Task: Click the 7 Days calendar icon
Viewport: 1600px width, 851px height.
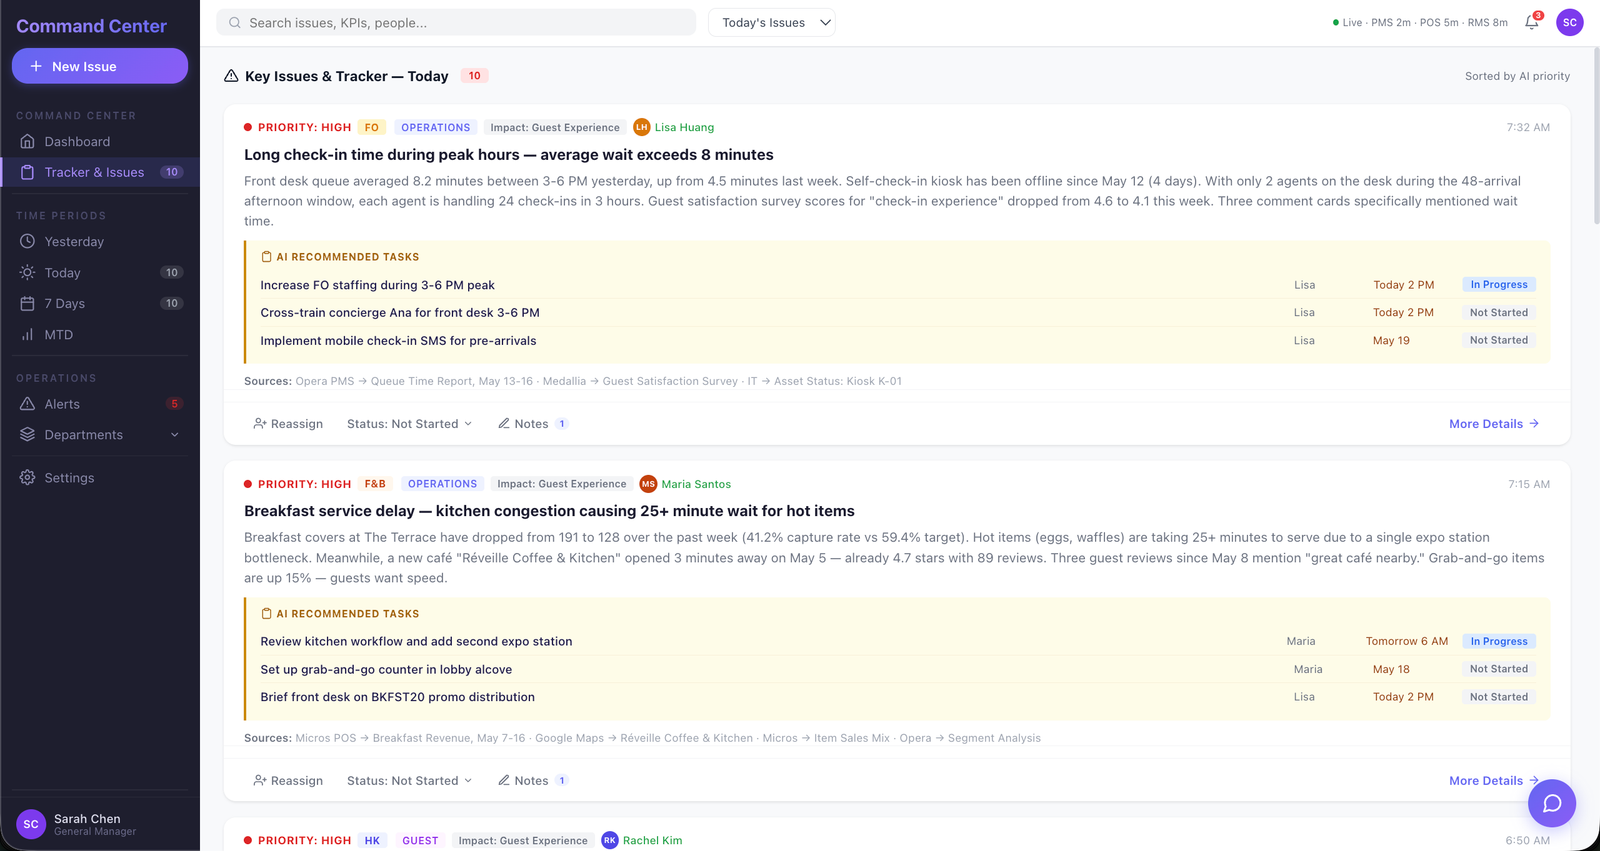Action: point(28,303)
